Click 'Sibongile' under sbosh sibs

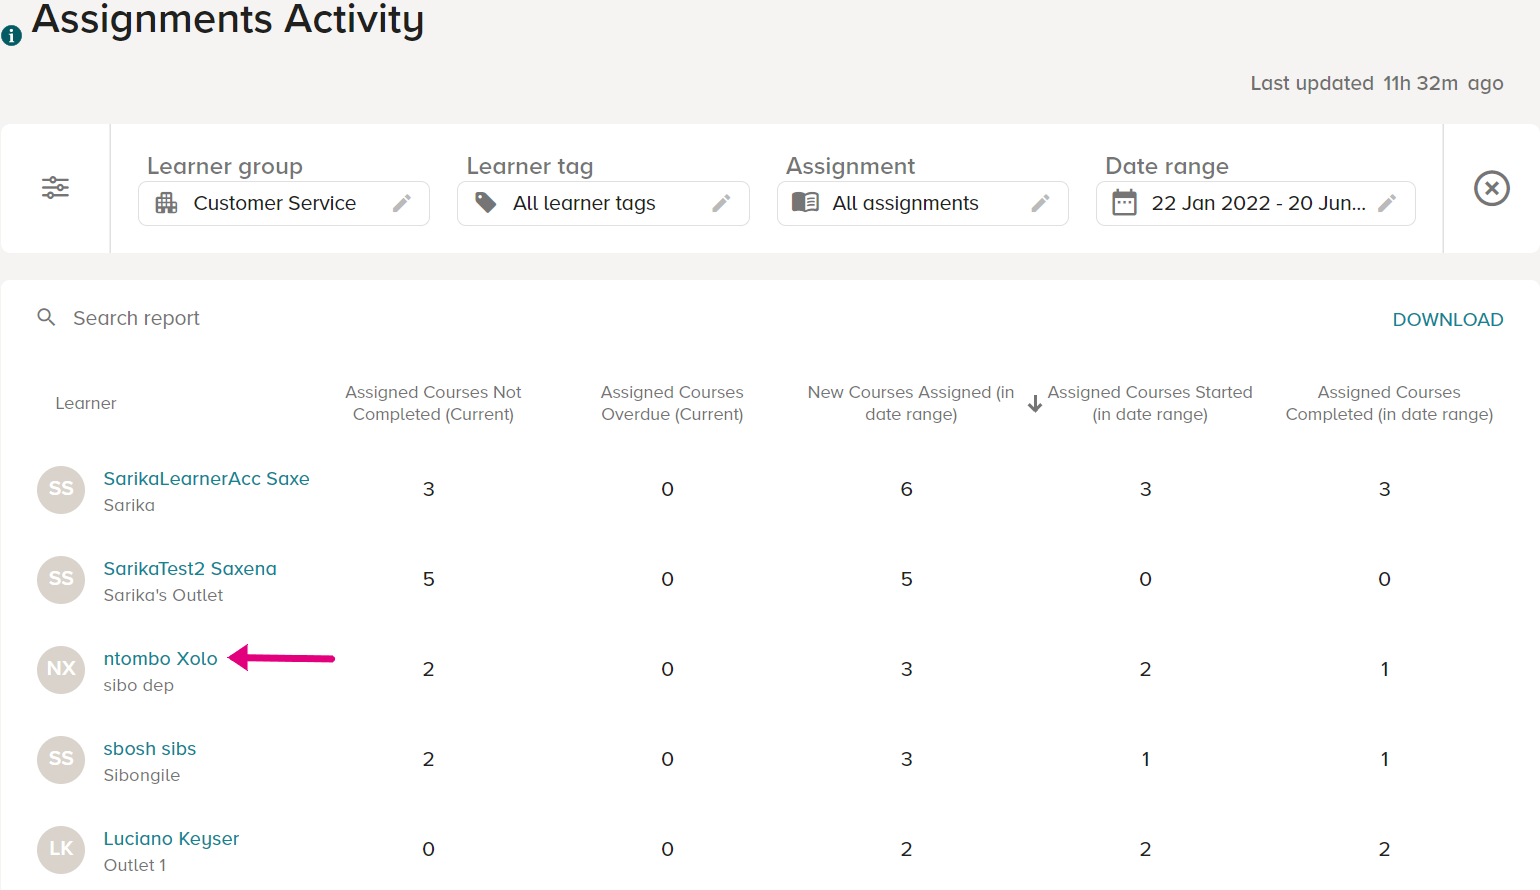[142, 775]
